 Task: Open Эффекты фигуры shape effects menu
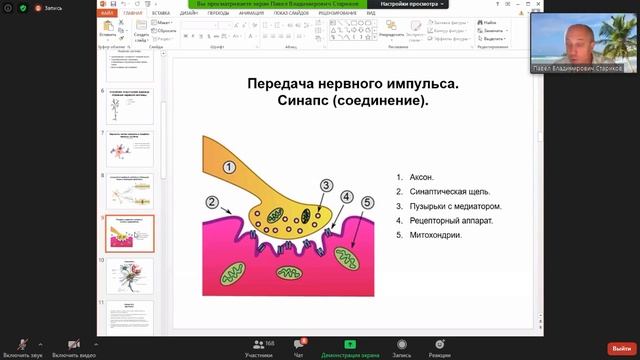click(x=449, y=39)
